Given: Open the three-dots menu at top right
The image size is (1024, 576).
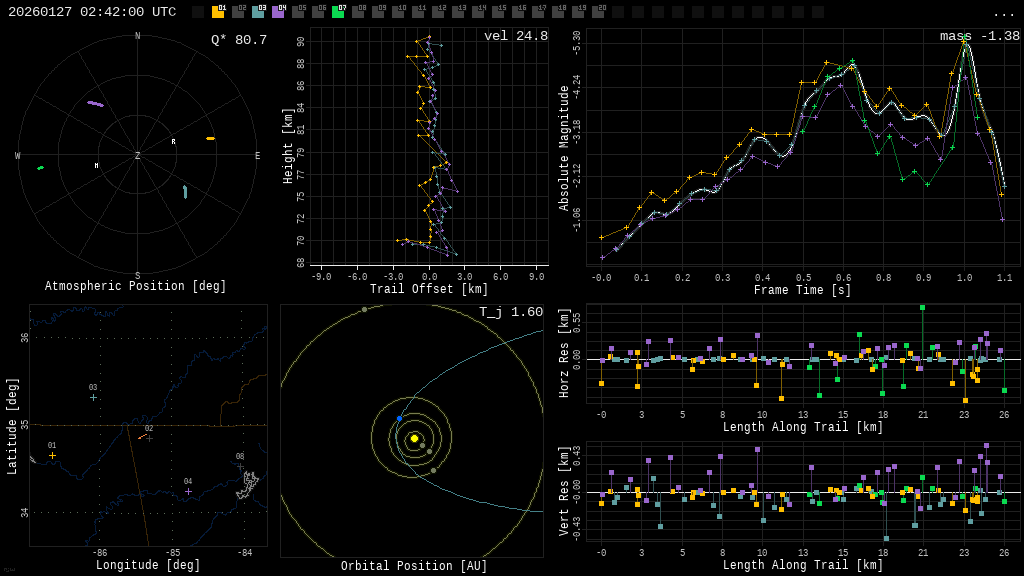Looking at the screenshot, I should tap(1003, 13).
